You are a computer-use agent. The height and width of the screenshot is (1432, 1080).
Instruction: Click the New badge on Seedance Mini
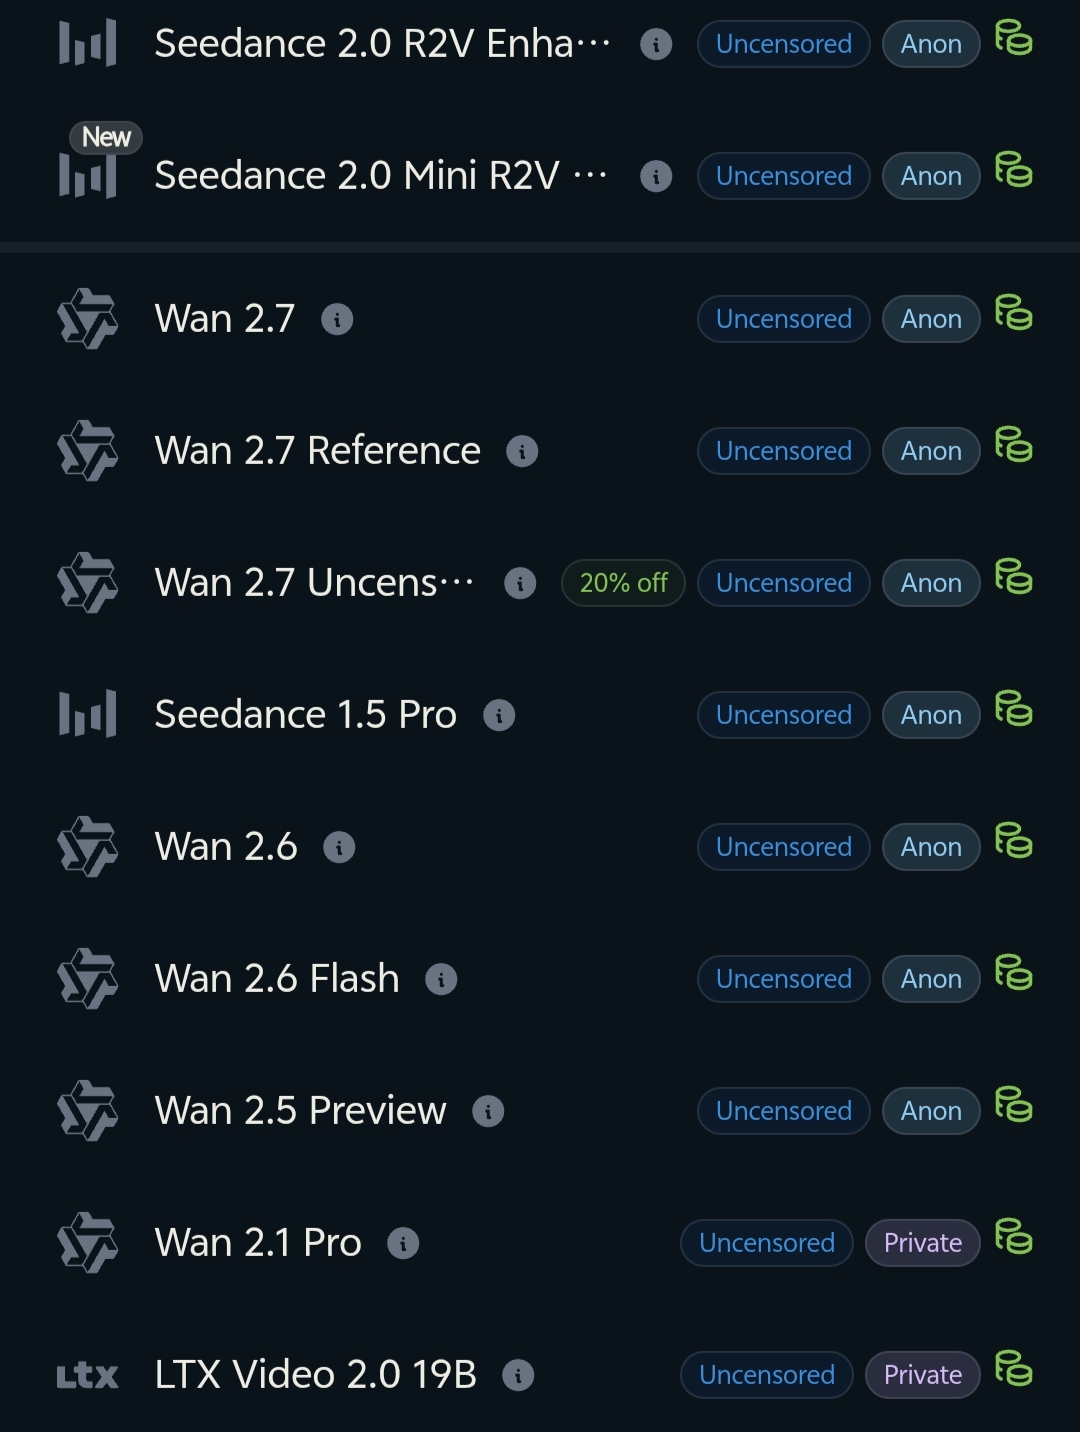pos(106,137)
